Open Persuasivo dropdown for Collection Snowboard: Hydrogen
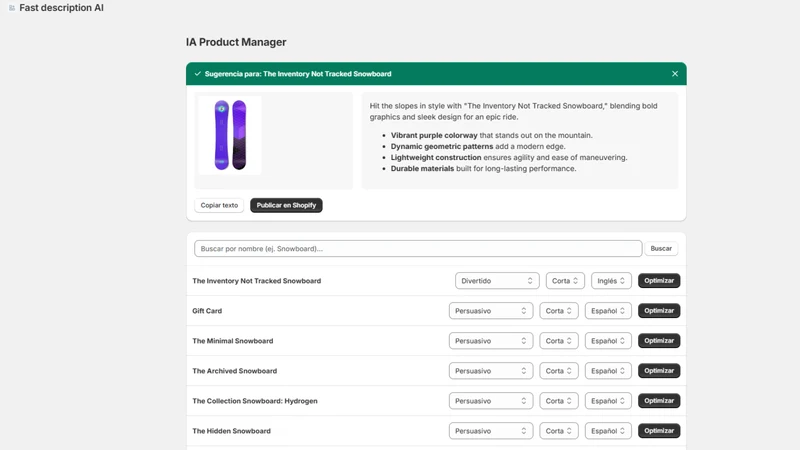 click(x=491, y=401)
